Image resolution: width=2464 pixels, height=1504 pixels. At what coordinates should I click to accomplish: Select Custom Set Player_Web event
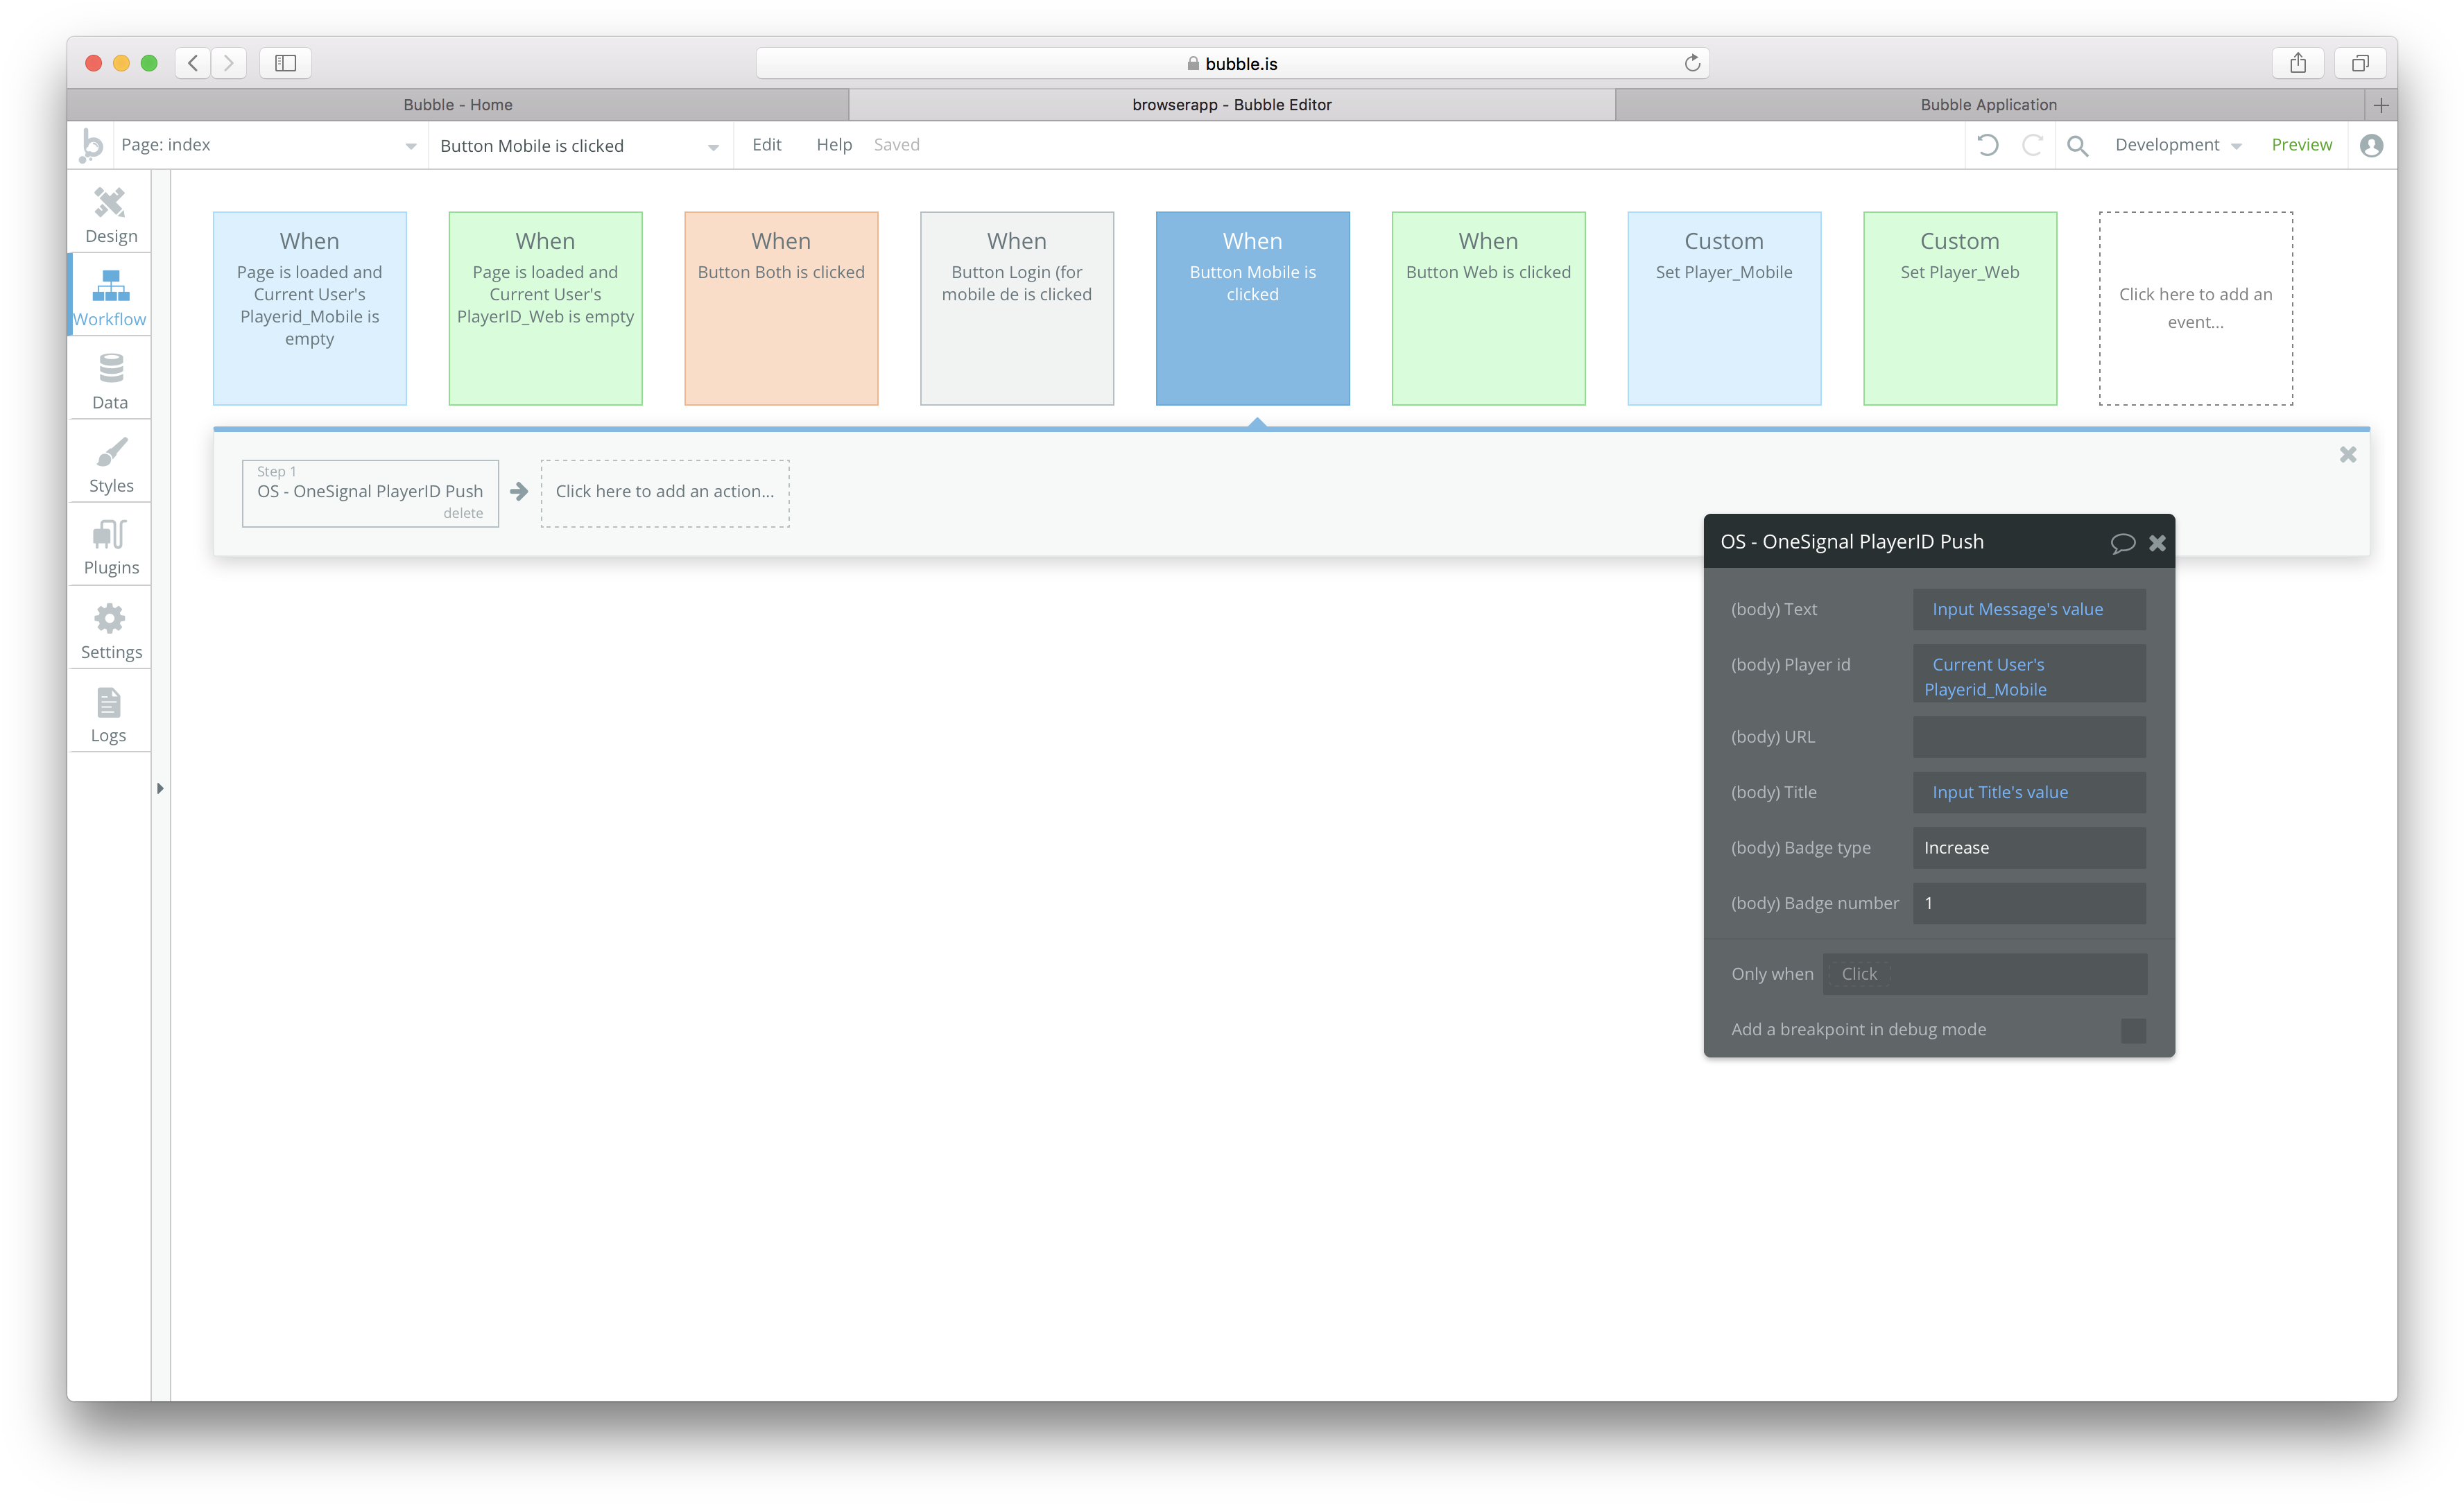point(1960,308)
